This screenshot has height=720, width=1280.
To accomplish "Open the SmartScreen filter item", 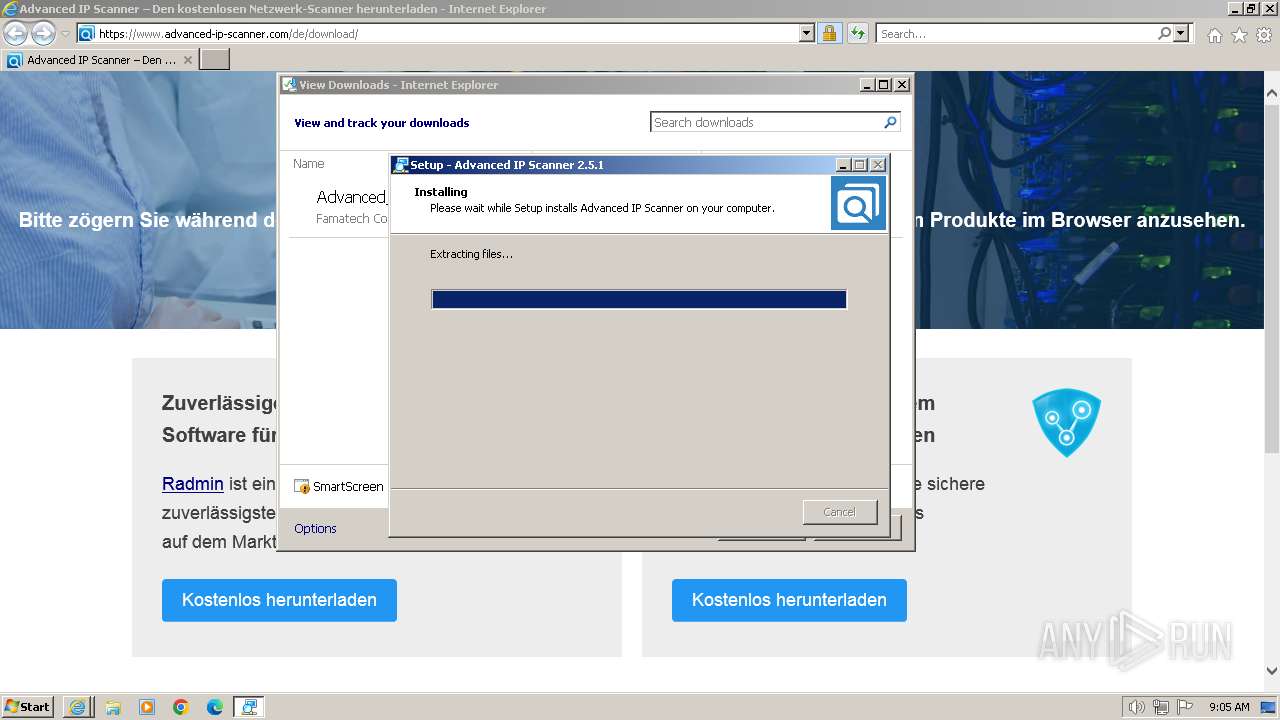I will [338, 487].
